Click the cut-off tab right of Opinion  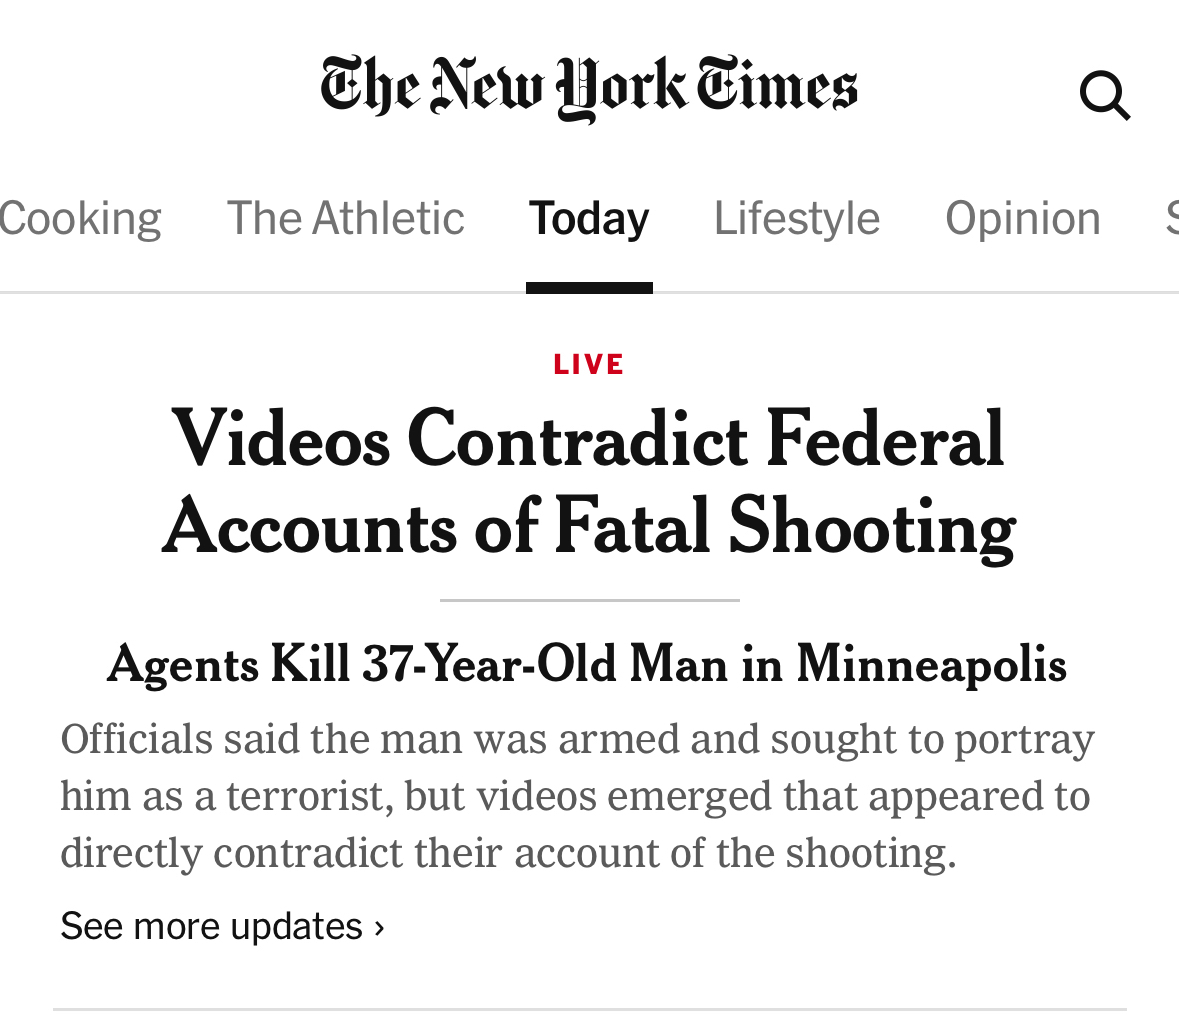click(x=1171, y=218)
